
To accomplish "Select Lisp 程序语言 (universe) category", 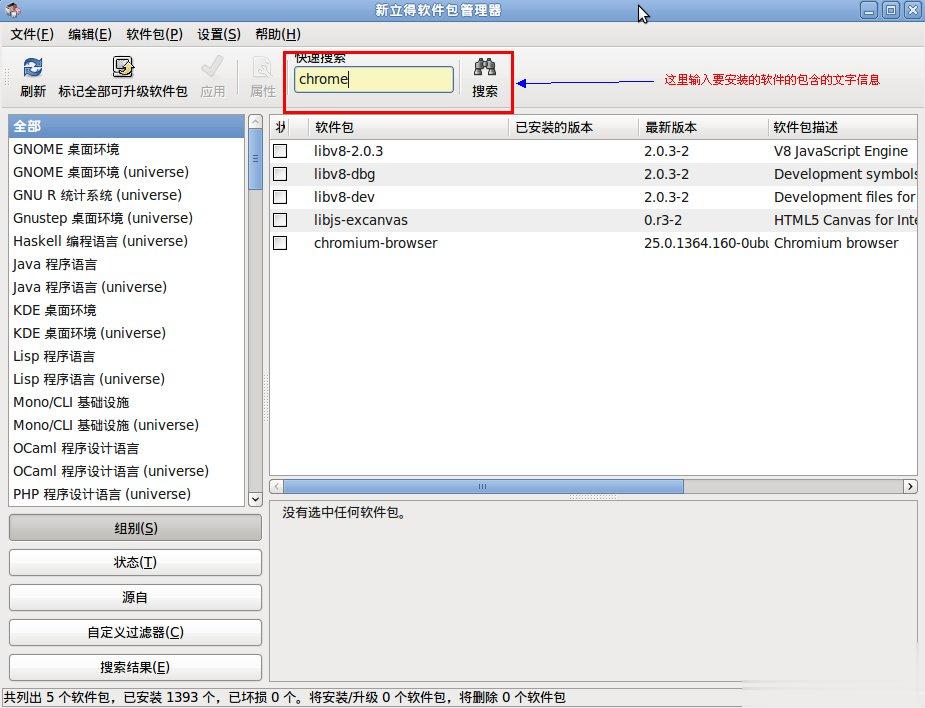I will (x=126, y=379).
